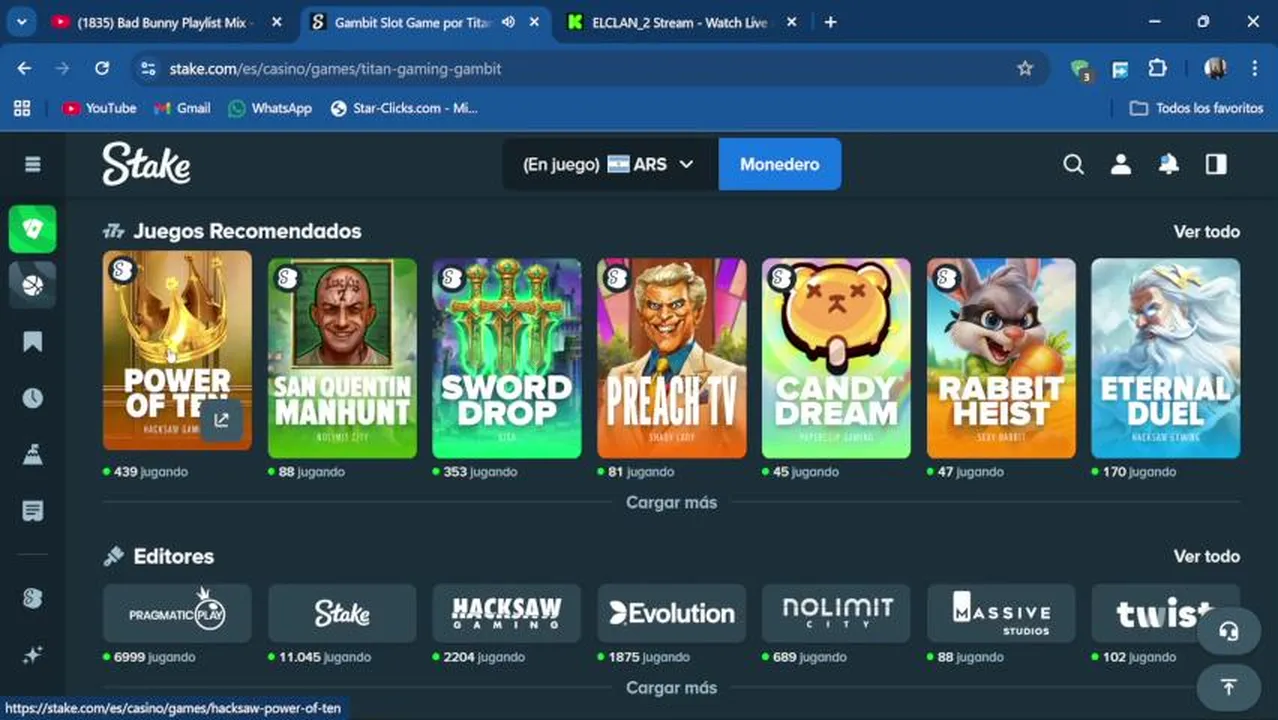Toggle the right side panel icon

click(x=1216, y=164)
